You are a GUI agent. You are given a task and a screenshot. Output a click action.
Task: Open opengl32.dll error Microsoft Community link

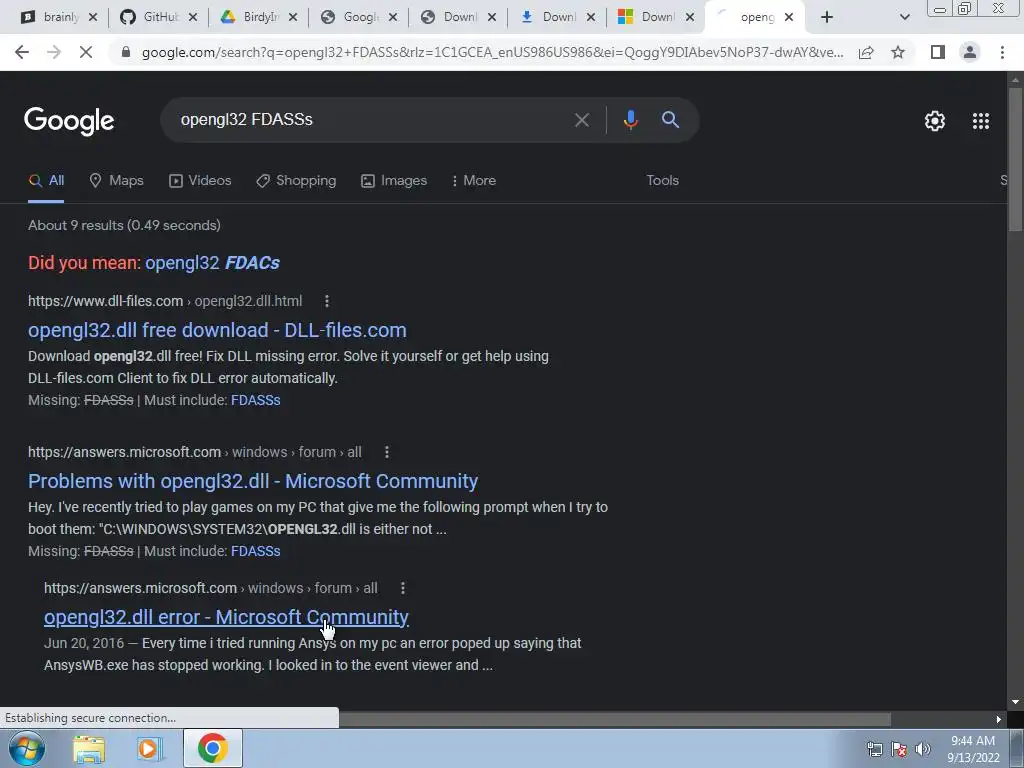pos(226,616)
